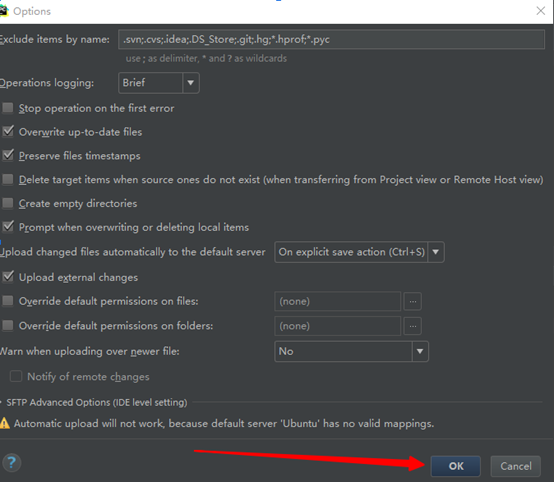The width and height of the screenshot is (554, 482).
Task: Toggle Preserve files timestamps checkbox
Action: coord(8,155)
